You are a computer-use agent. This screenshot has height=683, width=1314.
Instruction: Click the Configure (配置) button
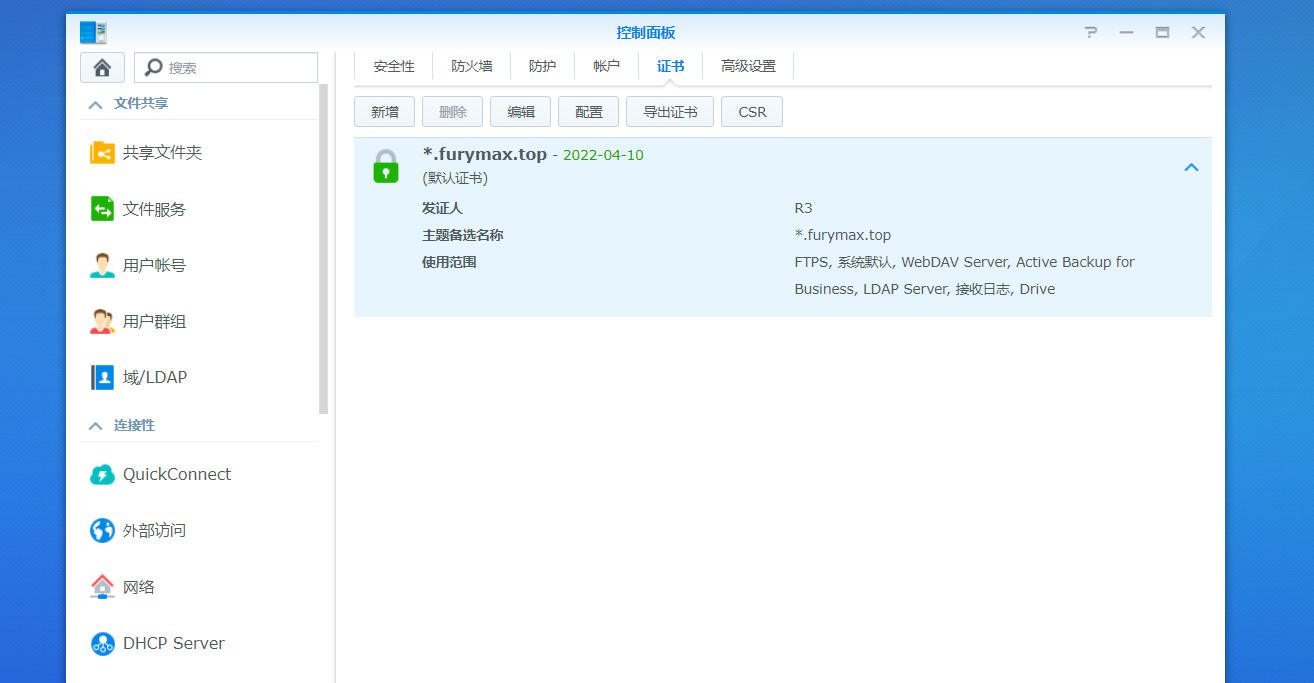589,112
